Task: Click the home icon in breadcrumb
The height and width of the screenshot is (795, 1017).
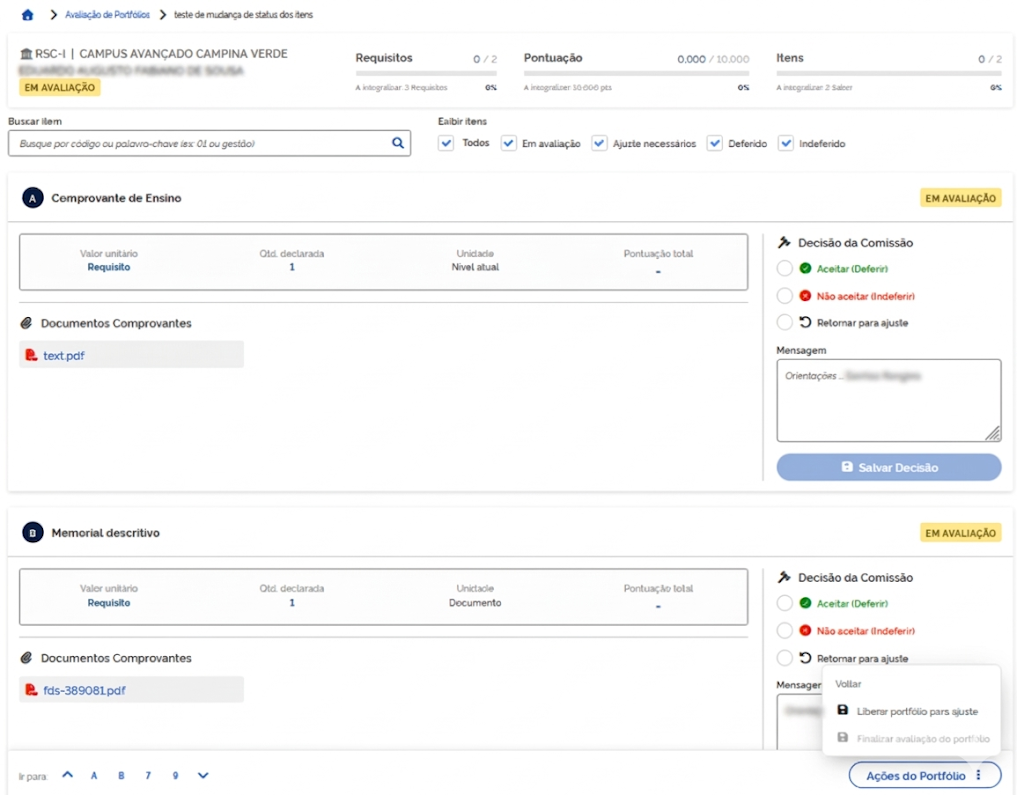Action: point(27,15)
